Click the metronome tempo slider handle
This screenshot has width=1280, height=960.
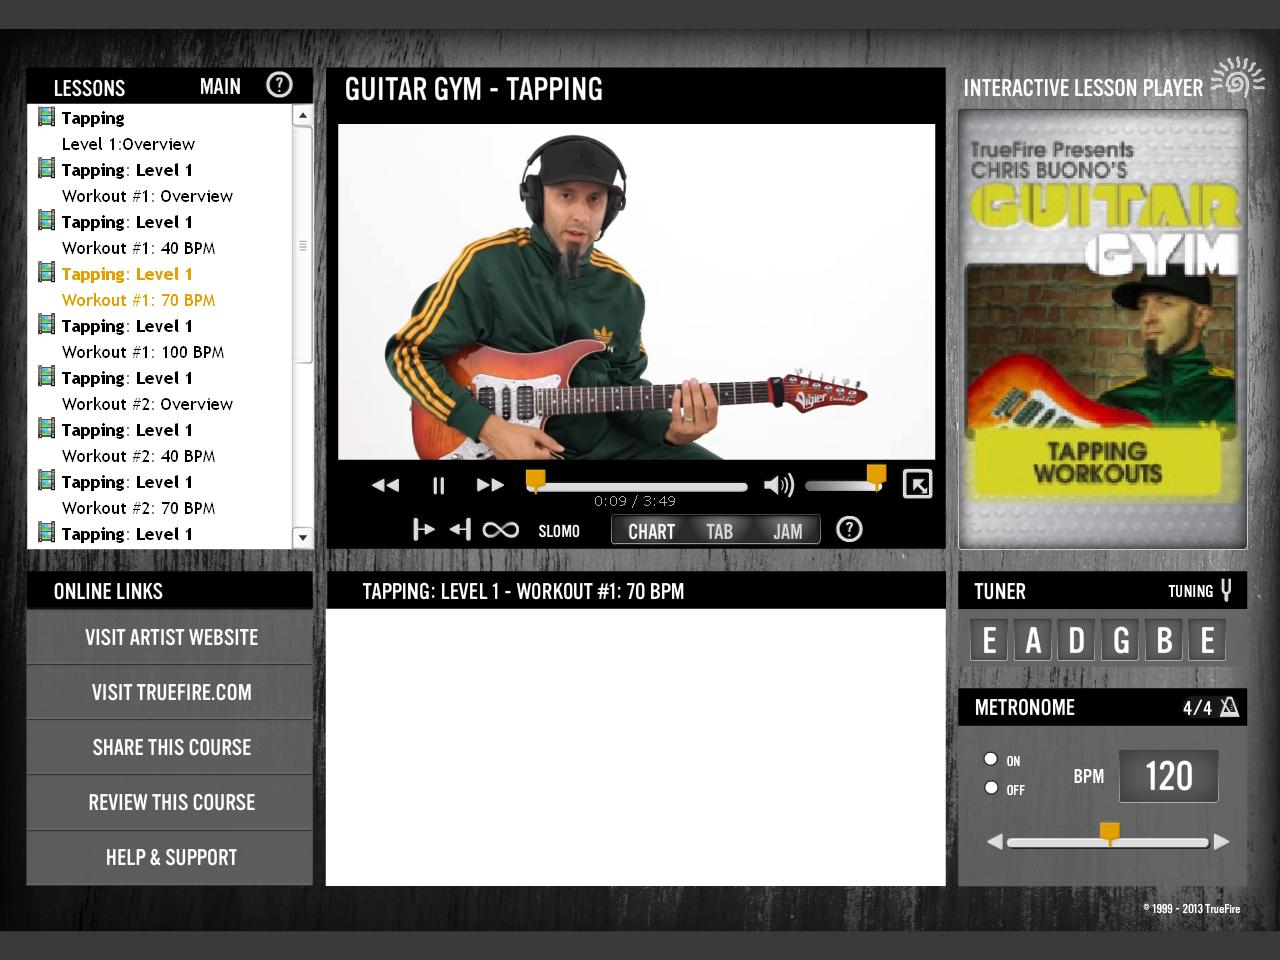[x=1109, y=834]
